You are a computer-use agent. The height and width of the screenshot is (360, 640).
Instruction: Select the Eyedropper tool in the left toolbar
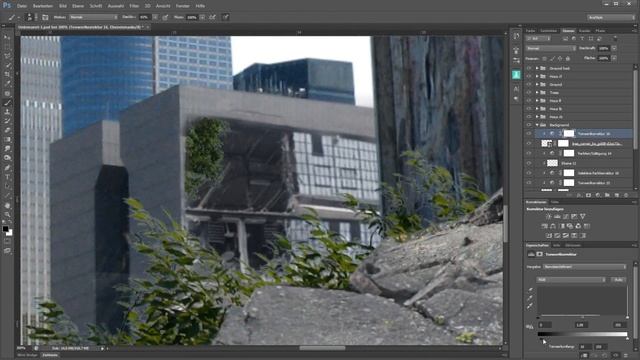point(7,84)
